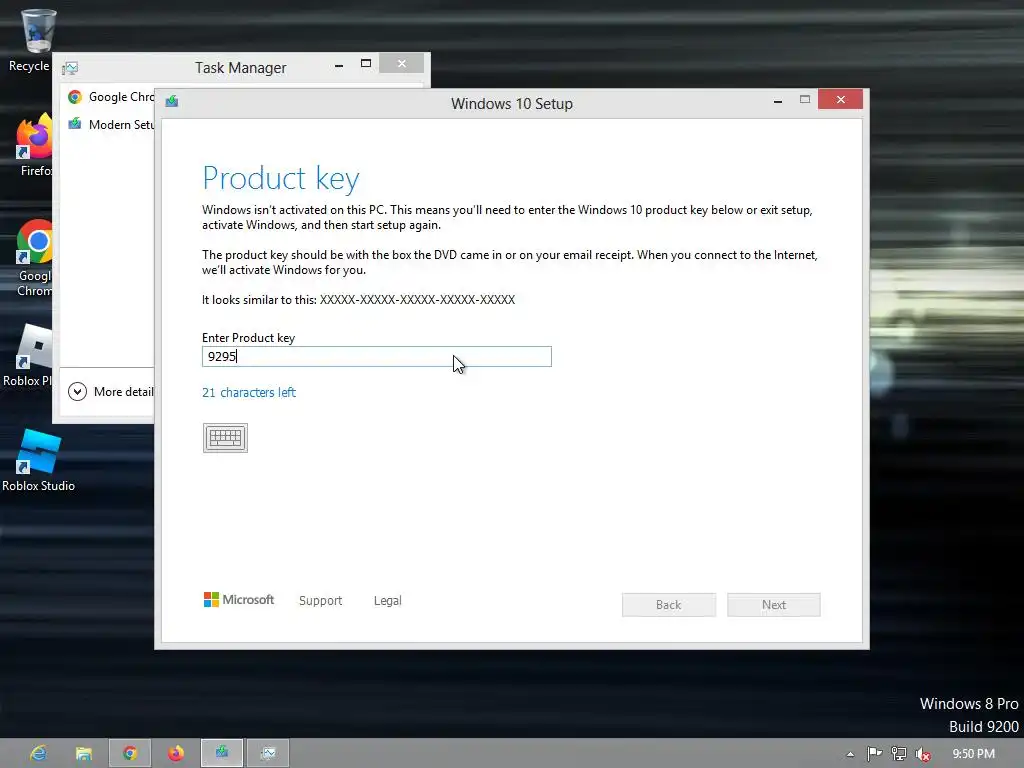Screen dimensions: 1024x768
Task: Minimize the Windows 10 Setup window
Action: [777, 101]
